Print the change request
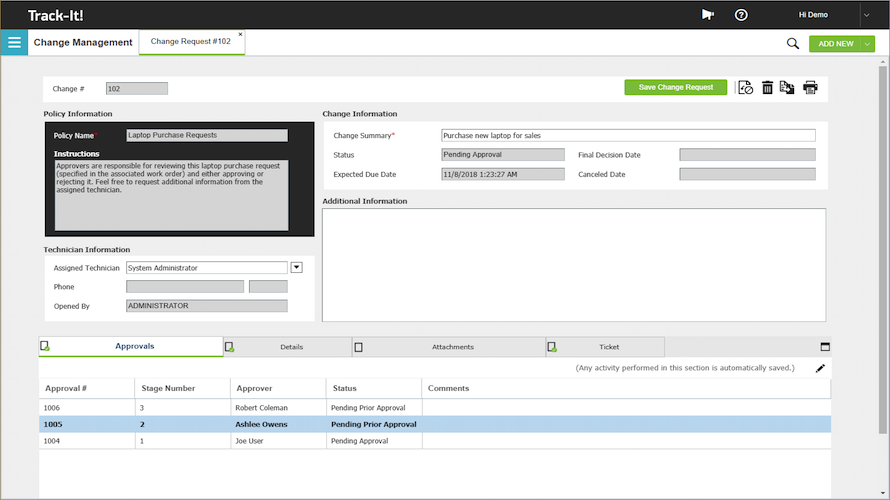The width and height of the screenshot is (890, 500). click(810, 88)
